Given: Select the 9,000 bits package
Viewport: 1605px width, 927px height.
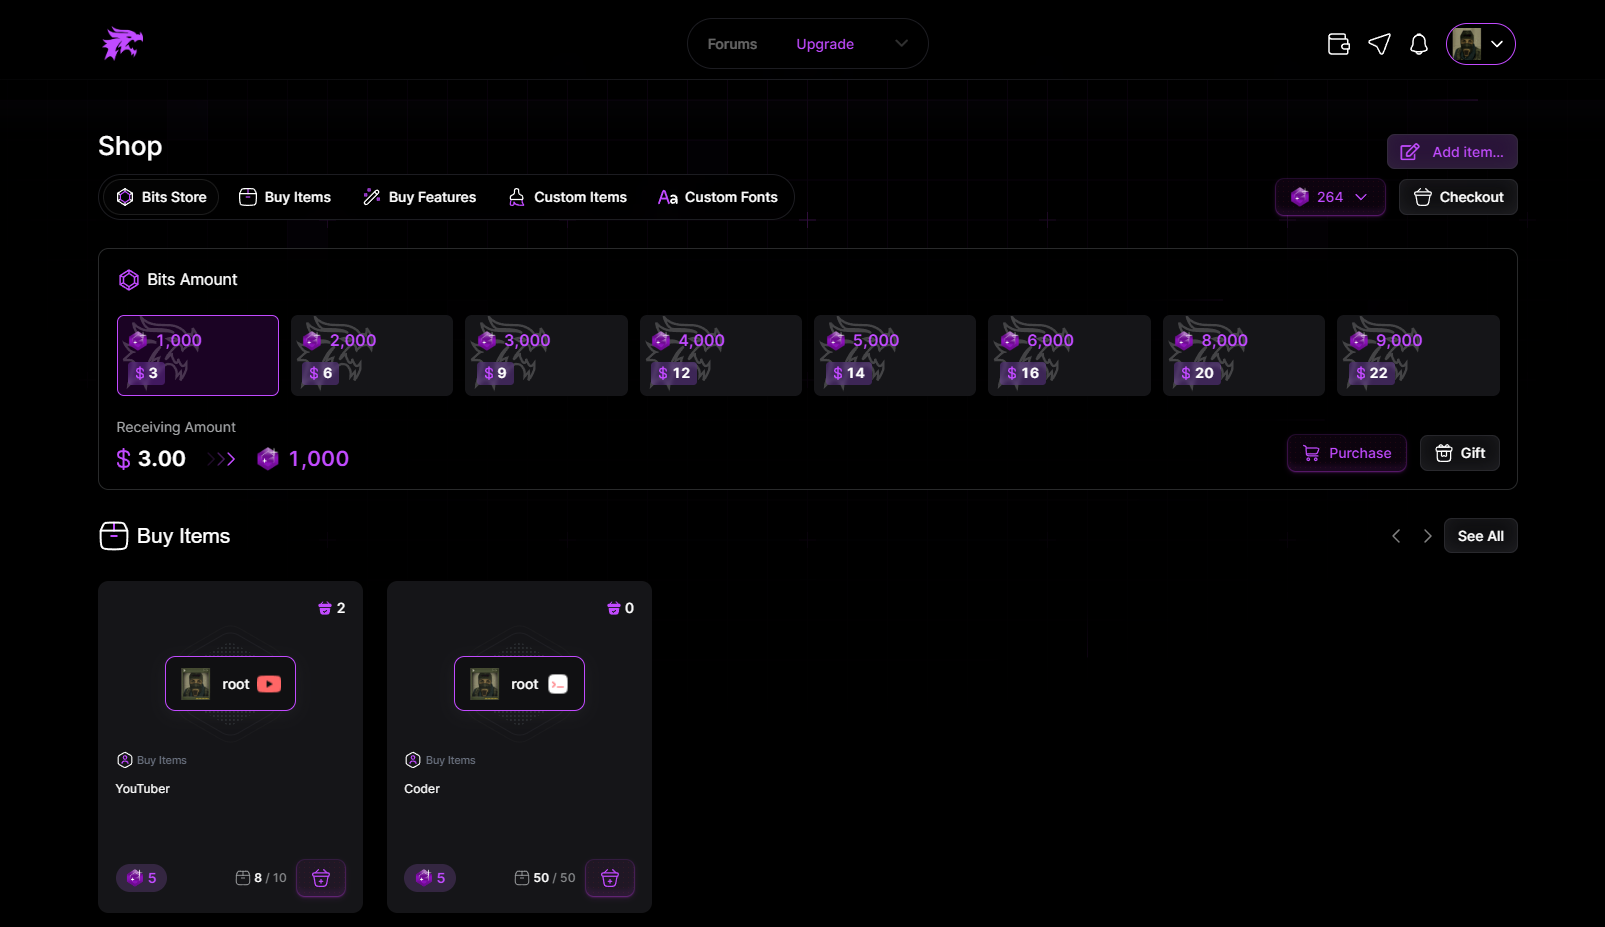Looking at the screenshot, I should [1417, 355].
